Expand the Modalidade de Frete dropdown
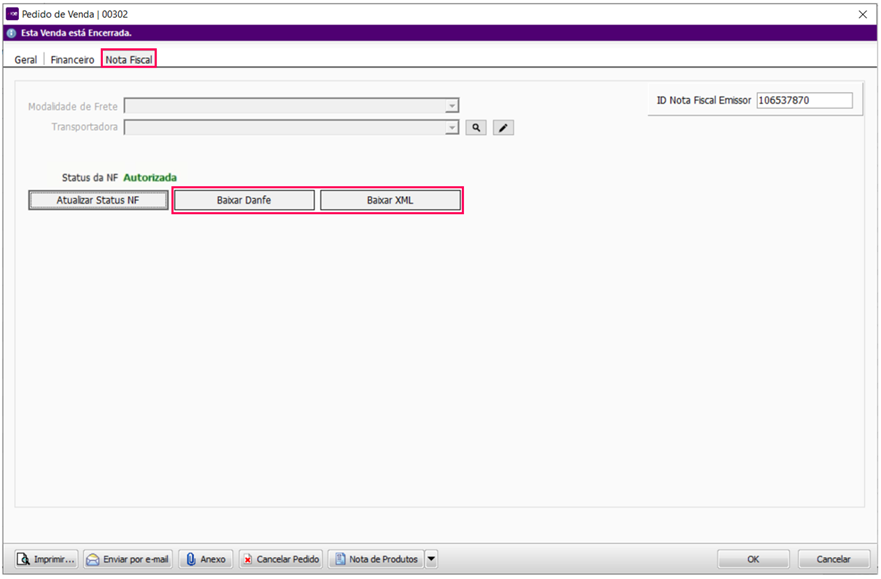The height and width of the screenshot is (579, 881). [451, 106]
